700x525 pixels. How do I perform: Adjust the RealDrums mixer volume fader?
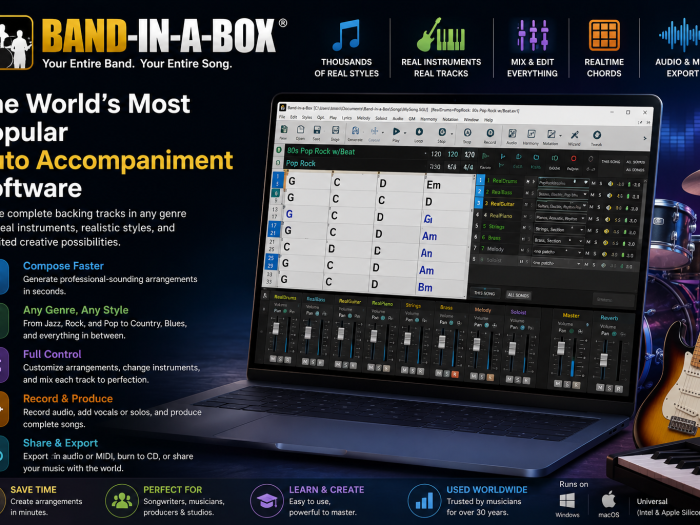[x=275, y=329]
